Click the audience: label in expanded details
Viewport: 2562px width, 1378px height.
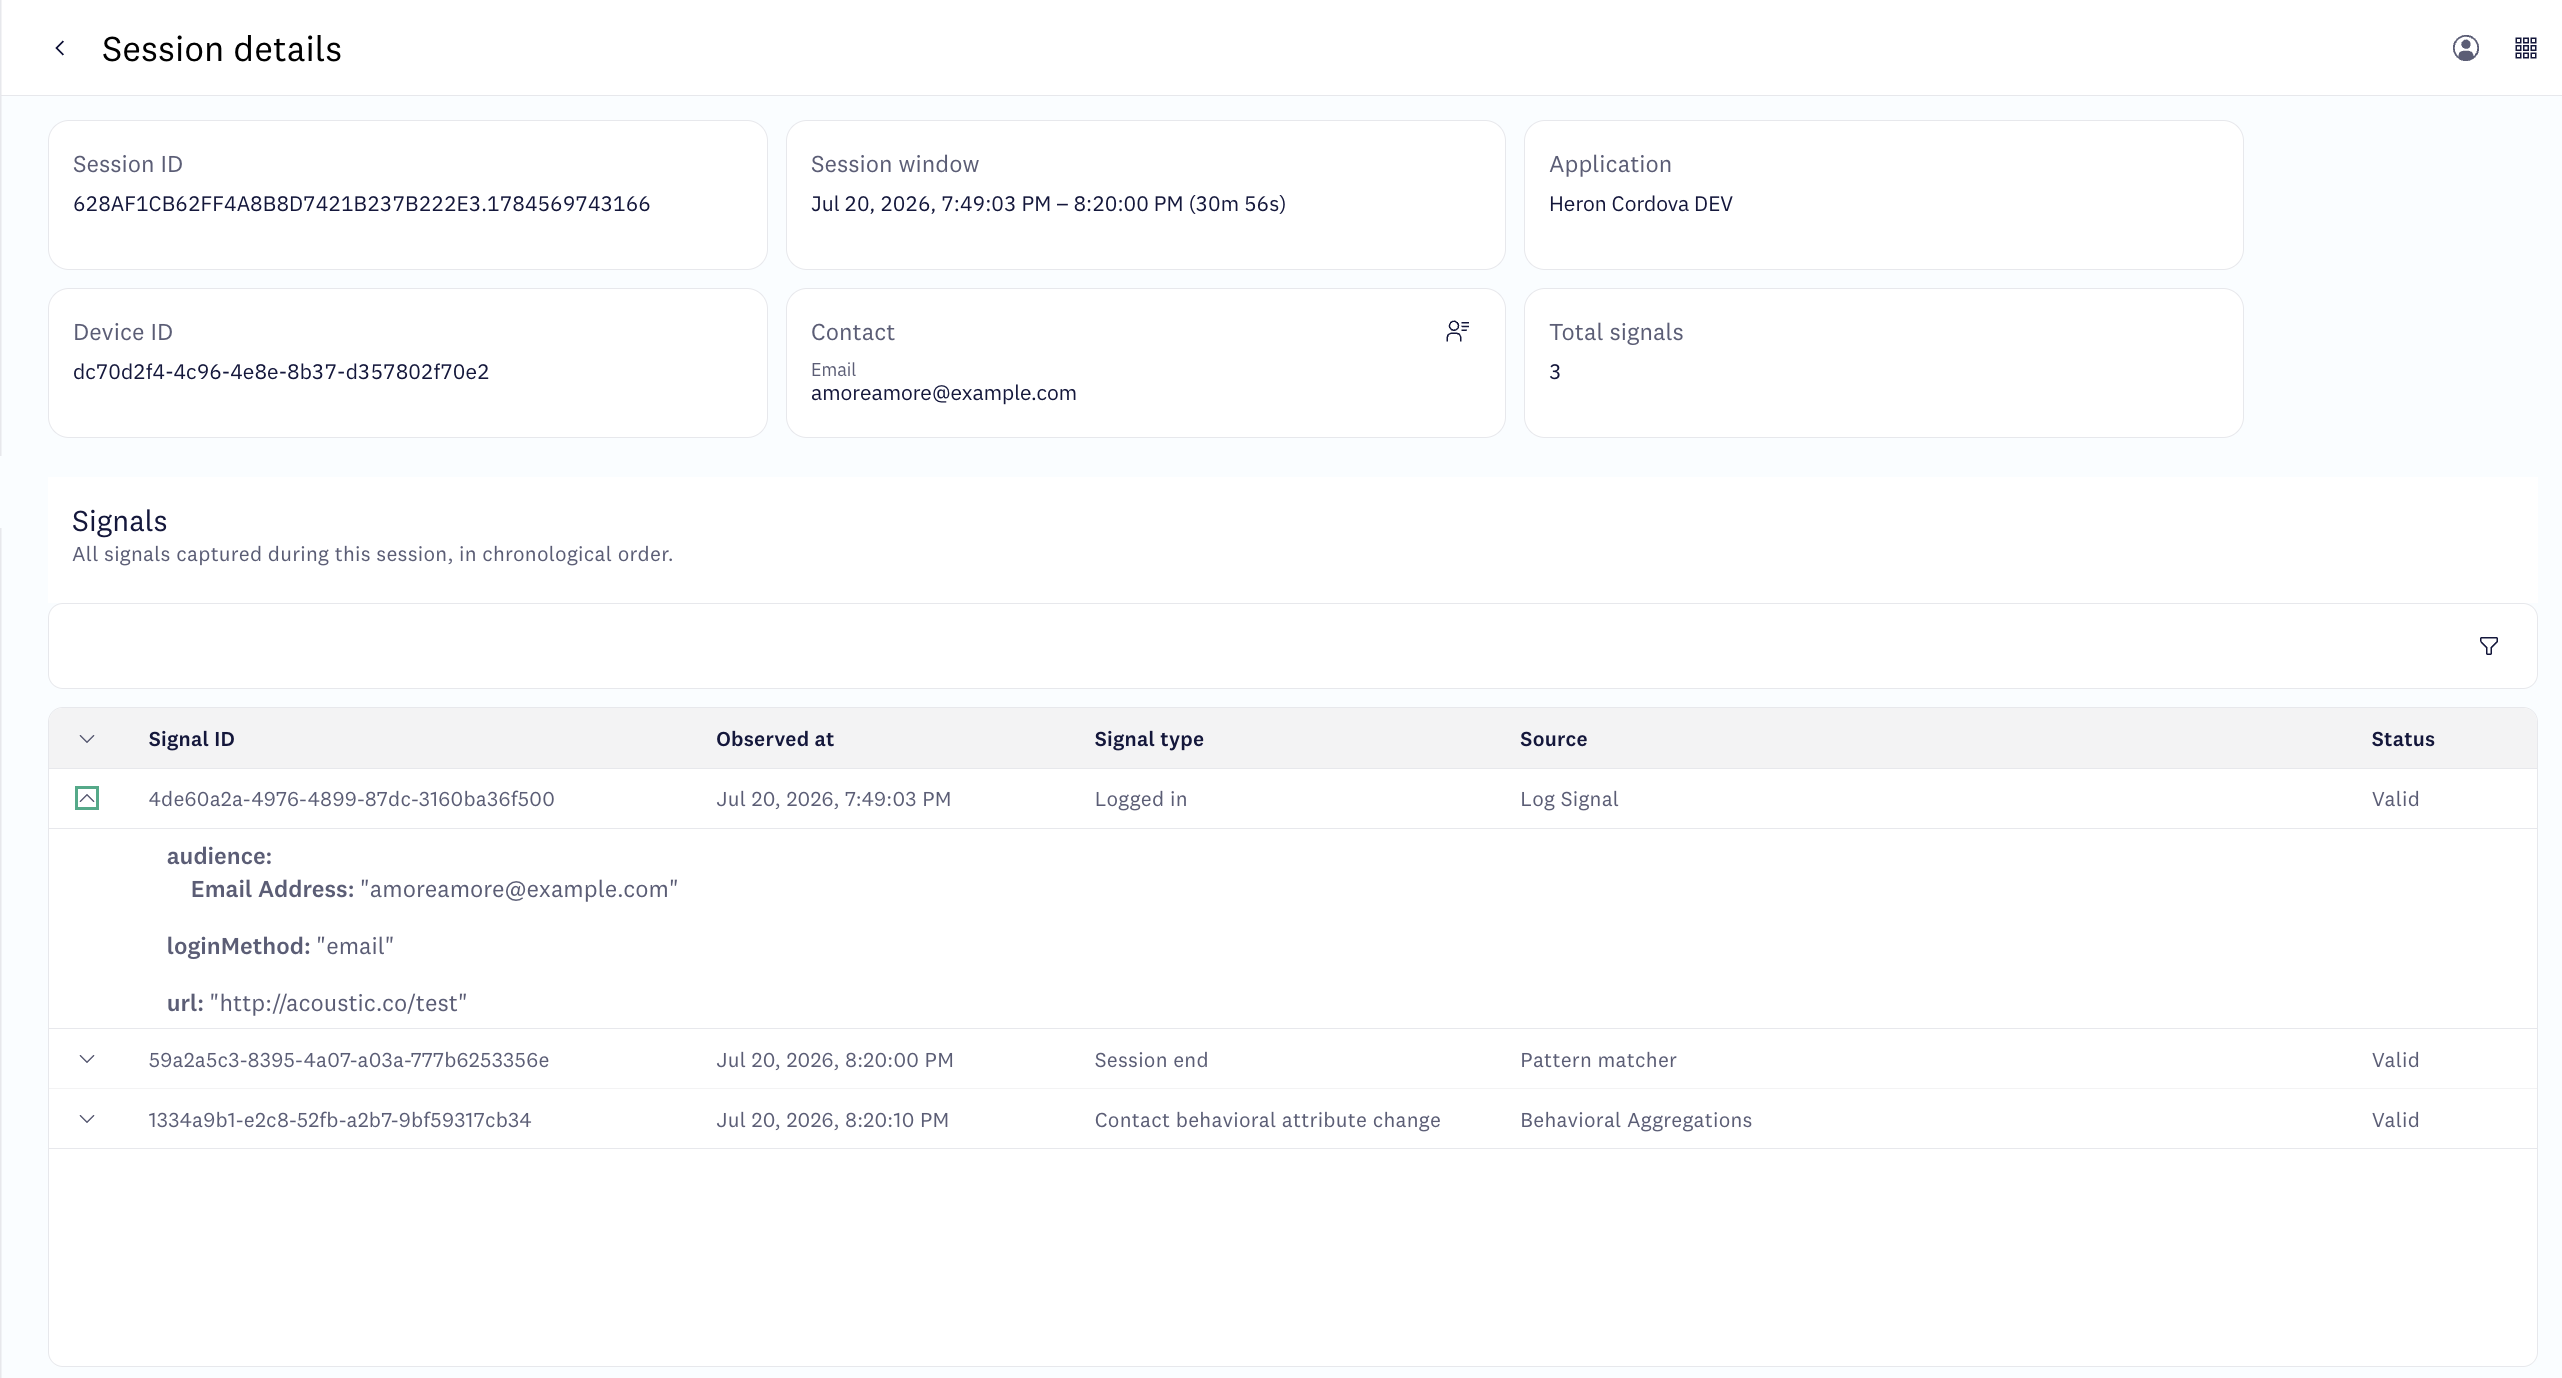click(x=219, y=856)
